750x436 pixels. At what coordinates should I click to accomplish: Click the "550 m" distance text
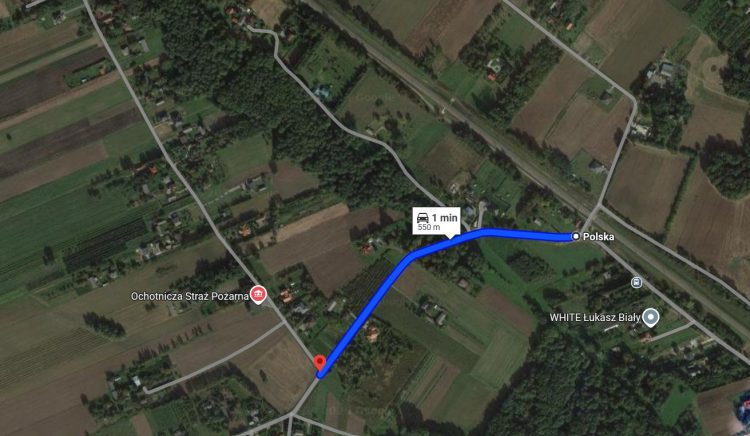[x=429, y=228]
